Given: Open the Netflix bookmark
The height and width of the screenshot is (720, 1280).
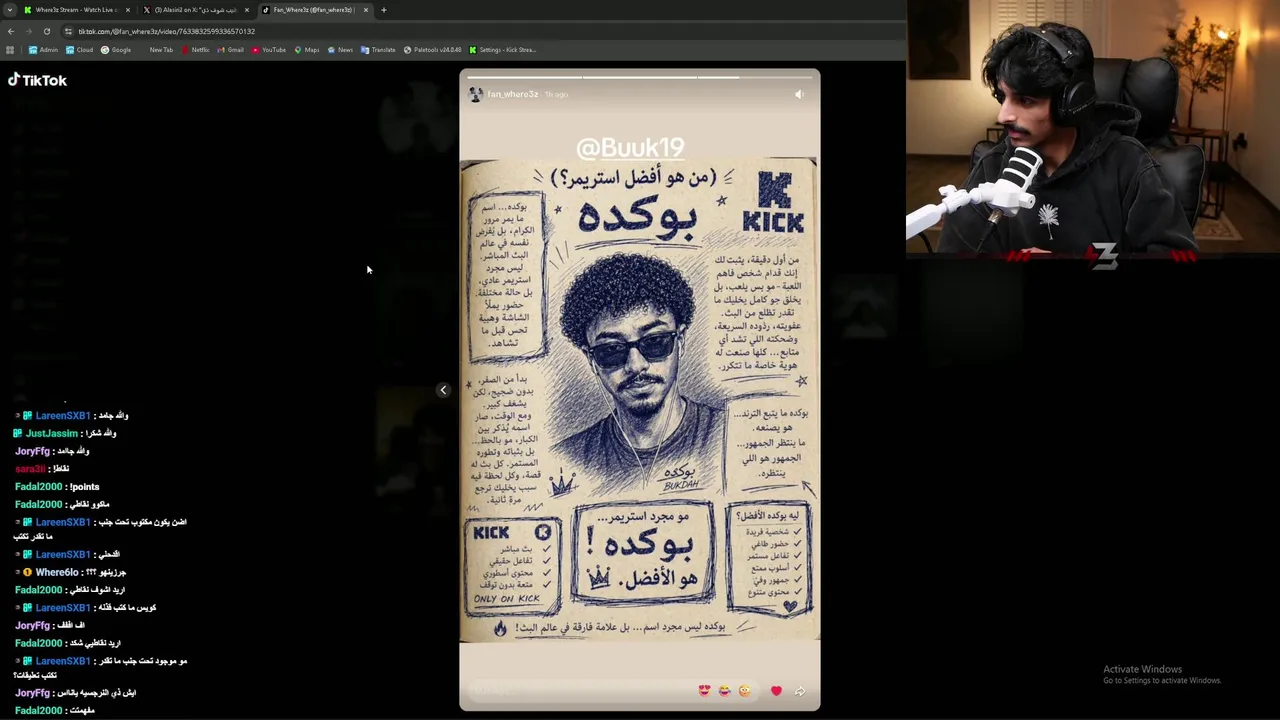Looking at the screenshot, I should tap(195, 50).
